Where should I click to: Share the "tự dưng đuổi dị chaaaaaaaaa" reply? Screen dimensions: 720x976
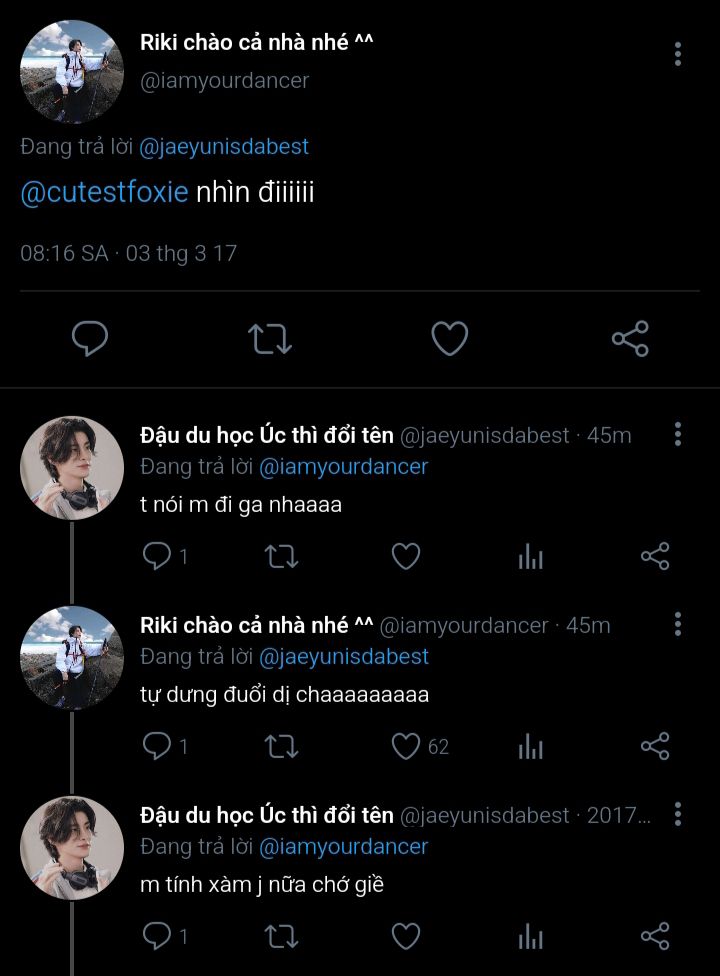pos(655,746)
